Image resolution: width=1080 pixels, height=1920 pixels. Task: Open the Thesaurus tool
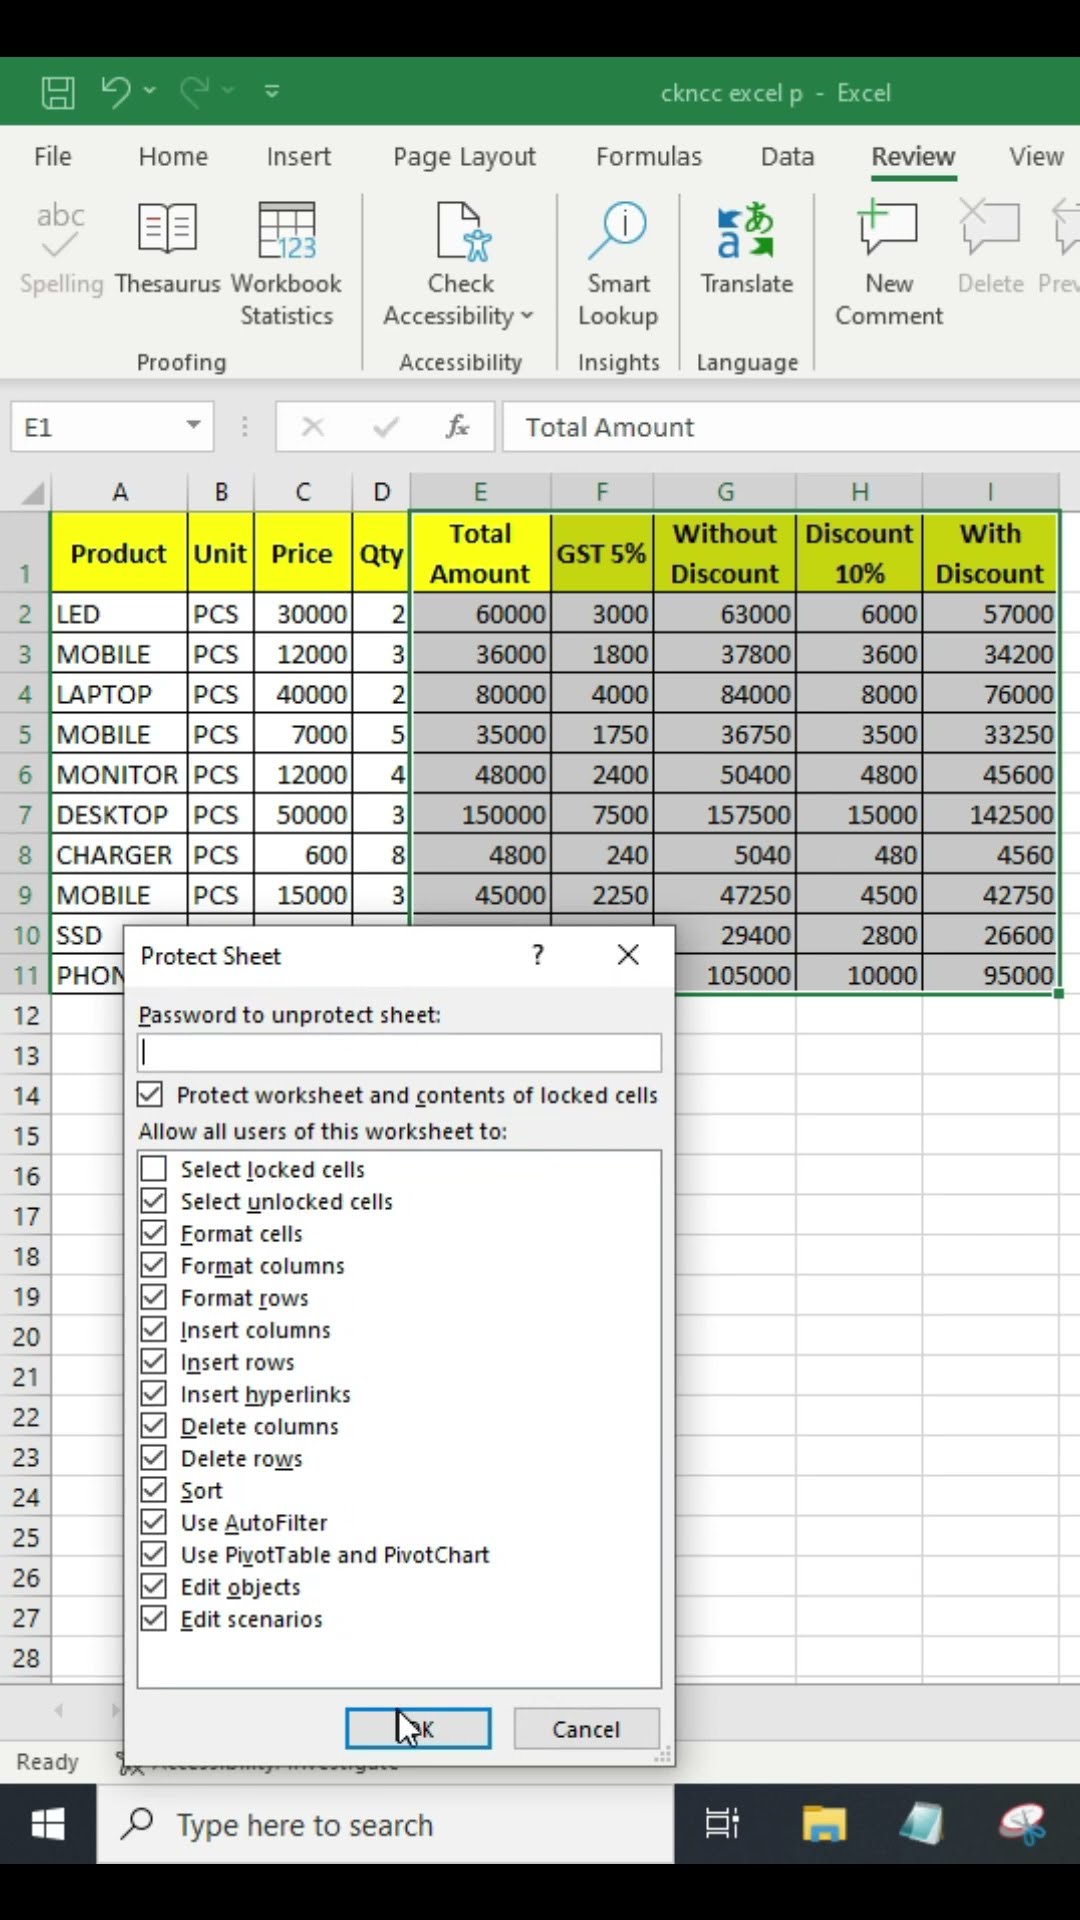click(x=167, y=250)
